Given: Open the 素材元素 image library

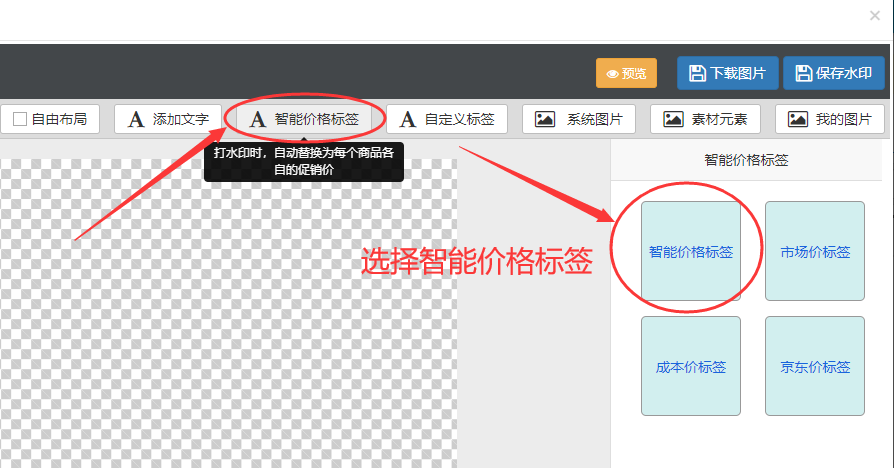Looking at the screenshot, I should [712, 119].
